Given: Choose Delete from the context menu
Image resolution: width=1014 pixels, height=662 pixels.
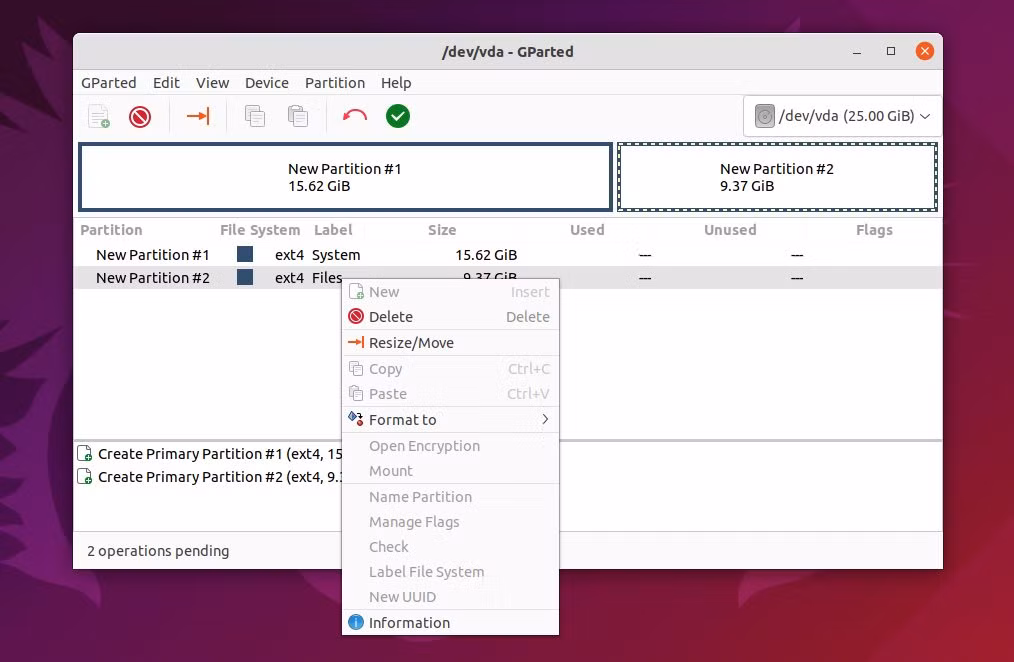Looking at the screenshot, I should point(450,317).
